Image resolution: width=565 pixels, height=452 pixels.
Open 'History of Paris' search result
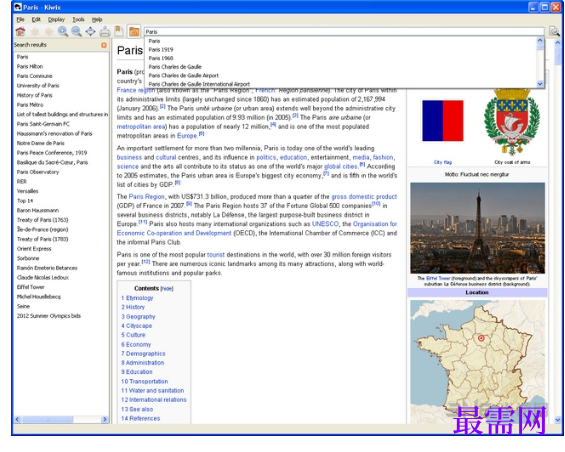35,95
